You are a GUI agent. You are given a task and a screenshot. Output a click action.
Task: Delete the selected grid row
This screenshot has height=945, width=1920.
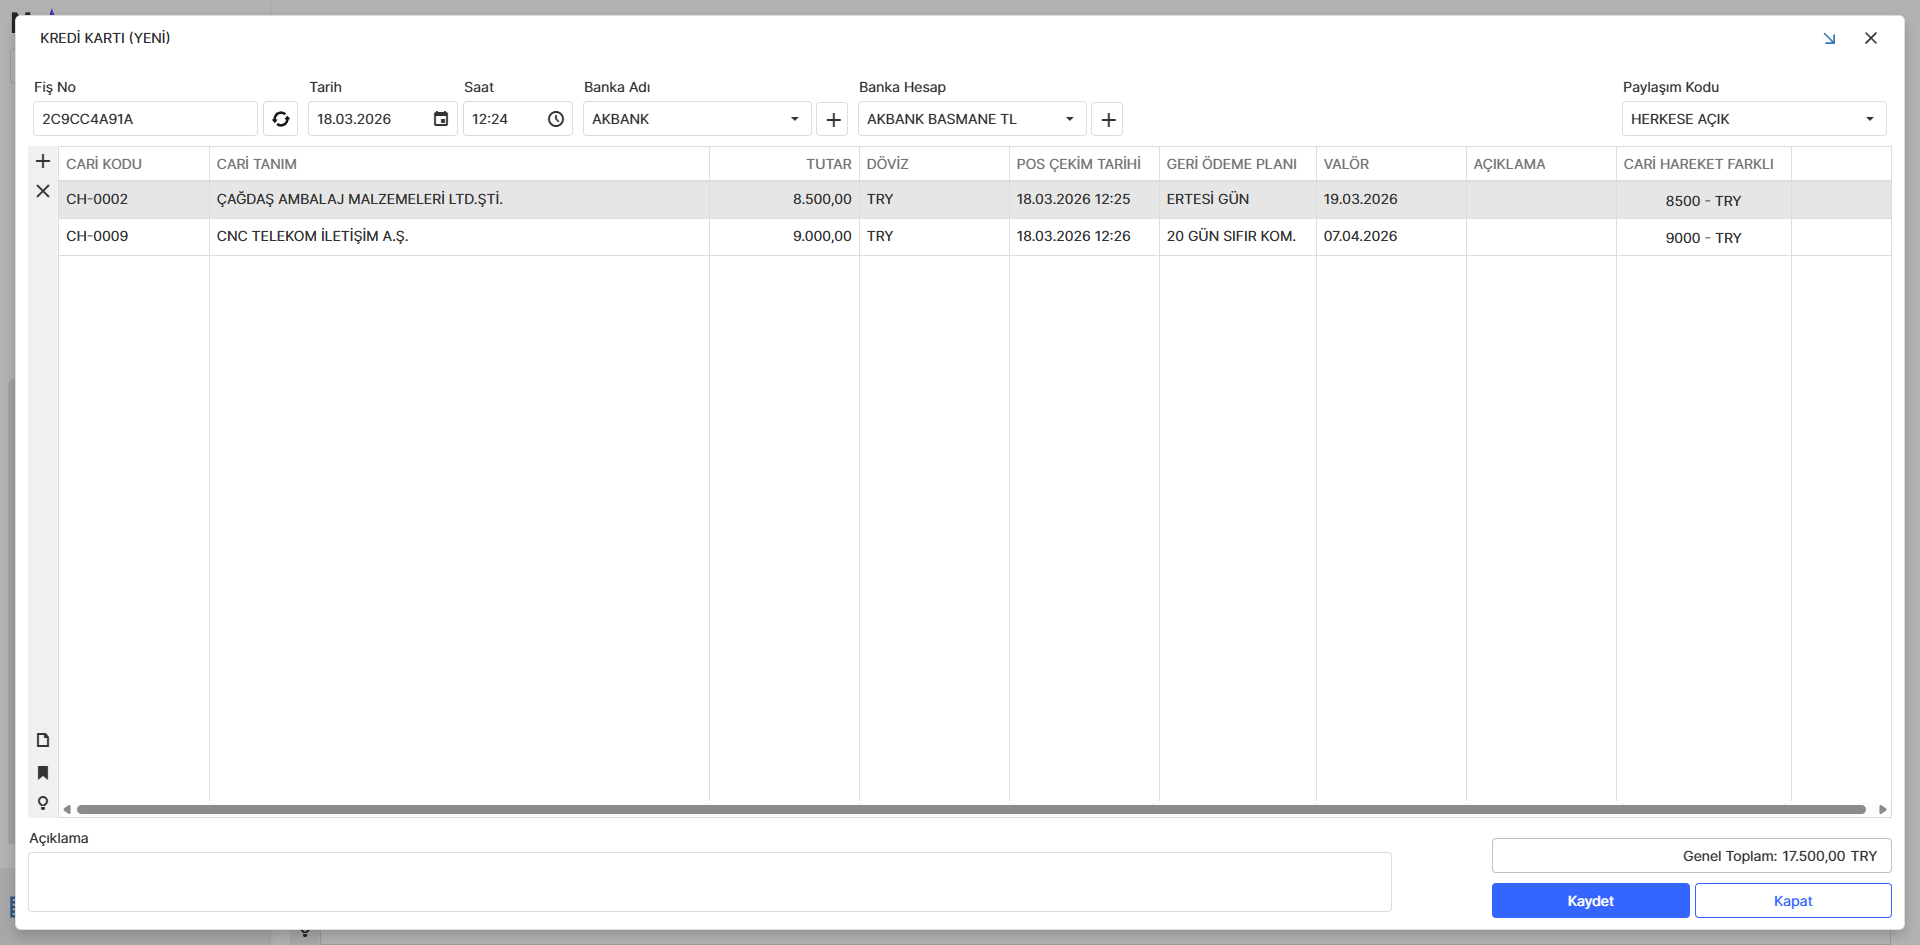[43, 191]
